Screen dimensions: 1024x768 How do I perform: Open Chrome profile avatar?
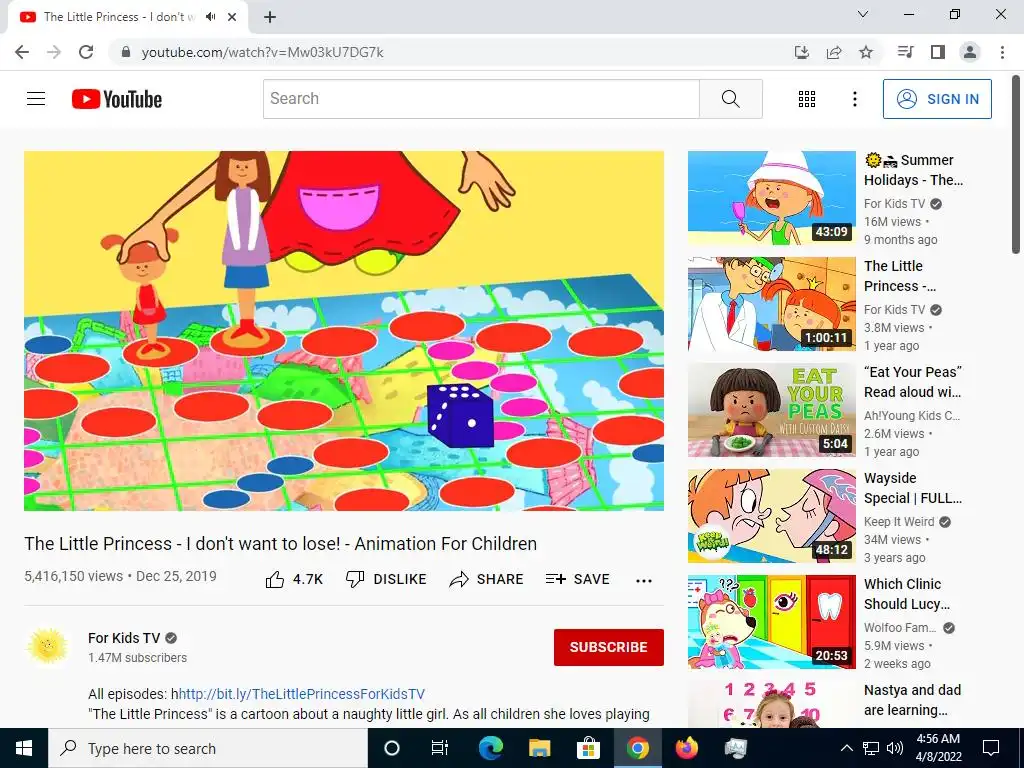pos(970,52)
